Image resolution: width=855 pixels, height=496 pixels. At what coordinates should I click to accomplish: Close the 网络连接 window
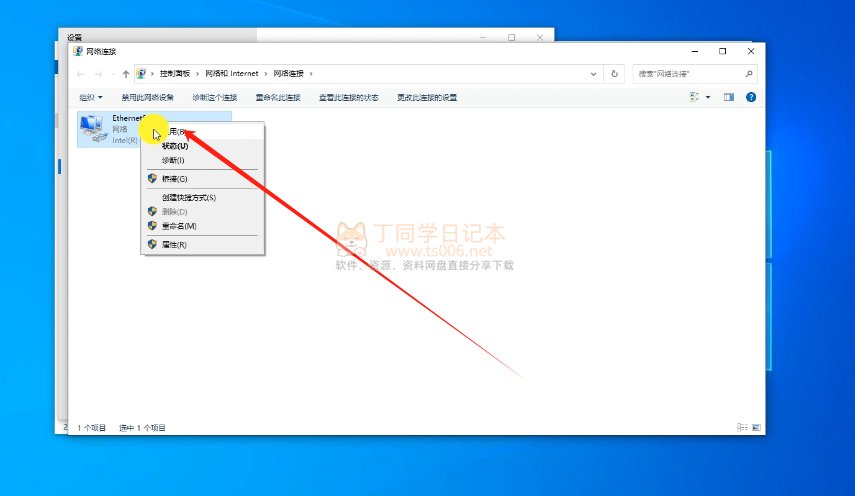(x=751, y=51)
